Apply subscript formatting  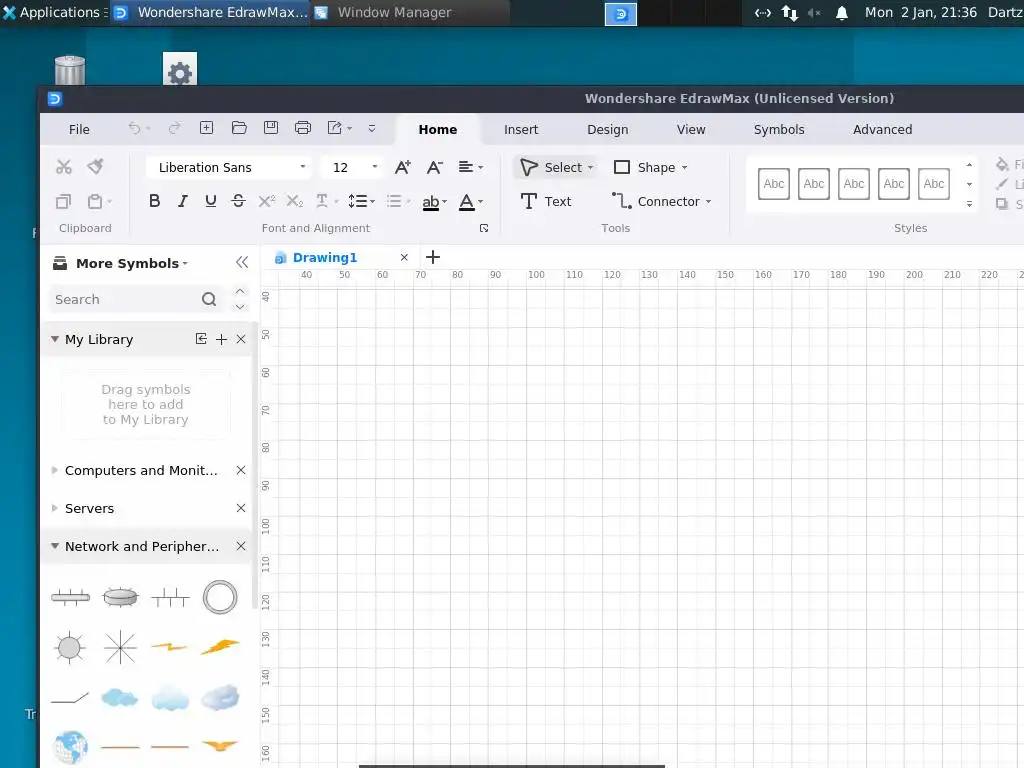[295, 201]
